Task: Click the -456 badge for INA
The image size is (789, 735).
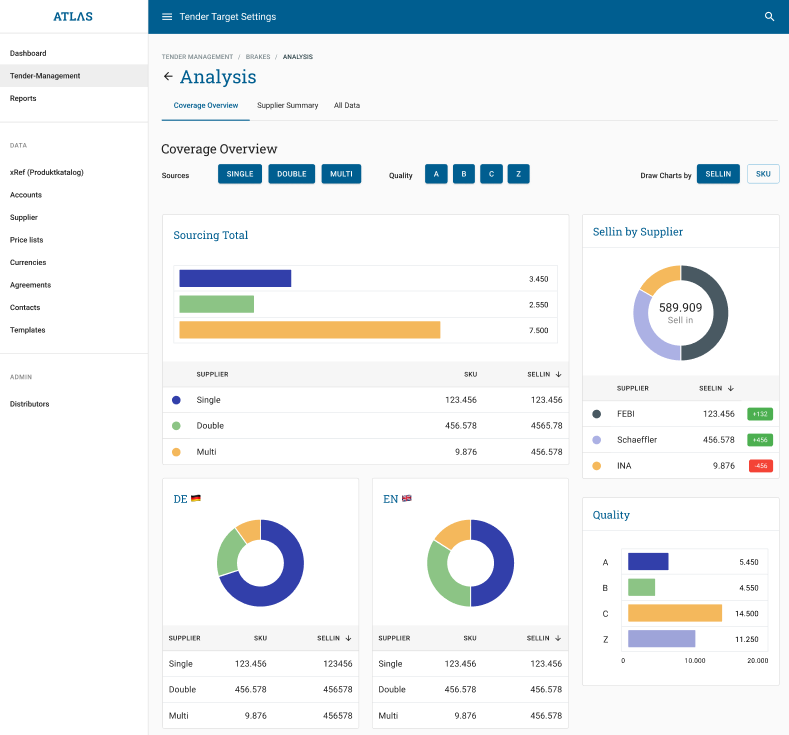Action: [761, 466]
